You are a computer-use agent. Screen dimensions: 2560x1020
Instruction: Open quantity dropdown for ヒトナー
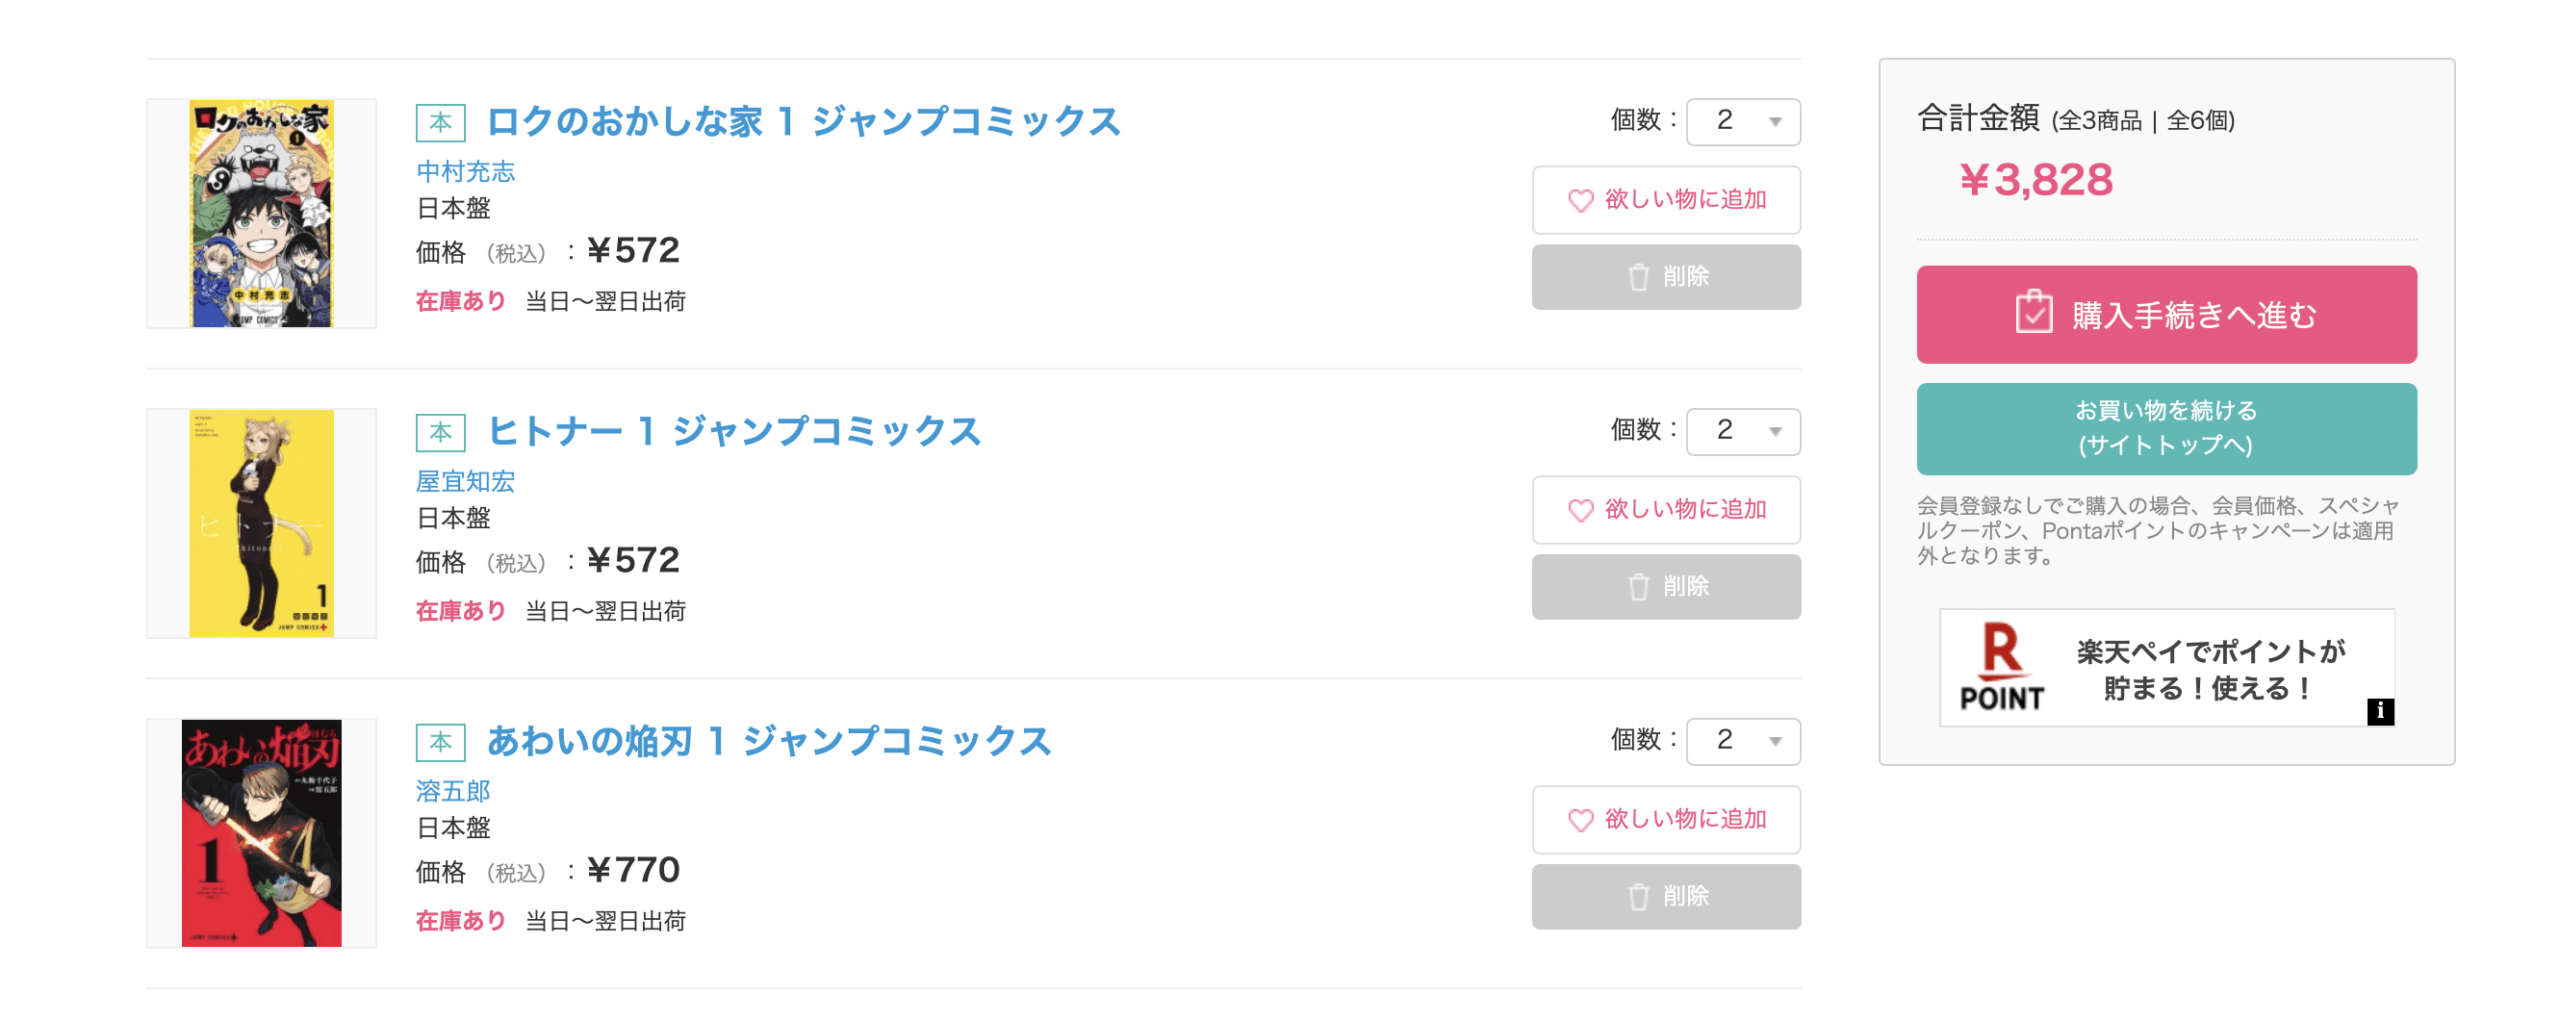(x=1742, y=431)
